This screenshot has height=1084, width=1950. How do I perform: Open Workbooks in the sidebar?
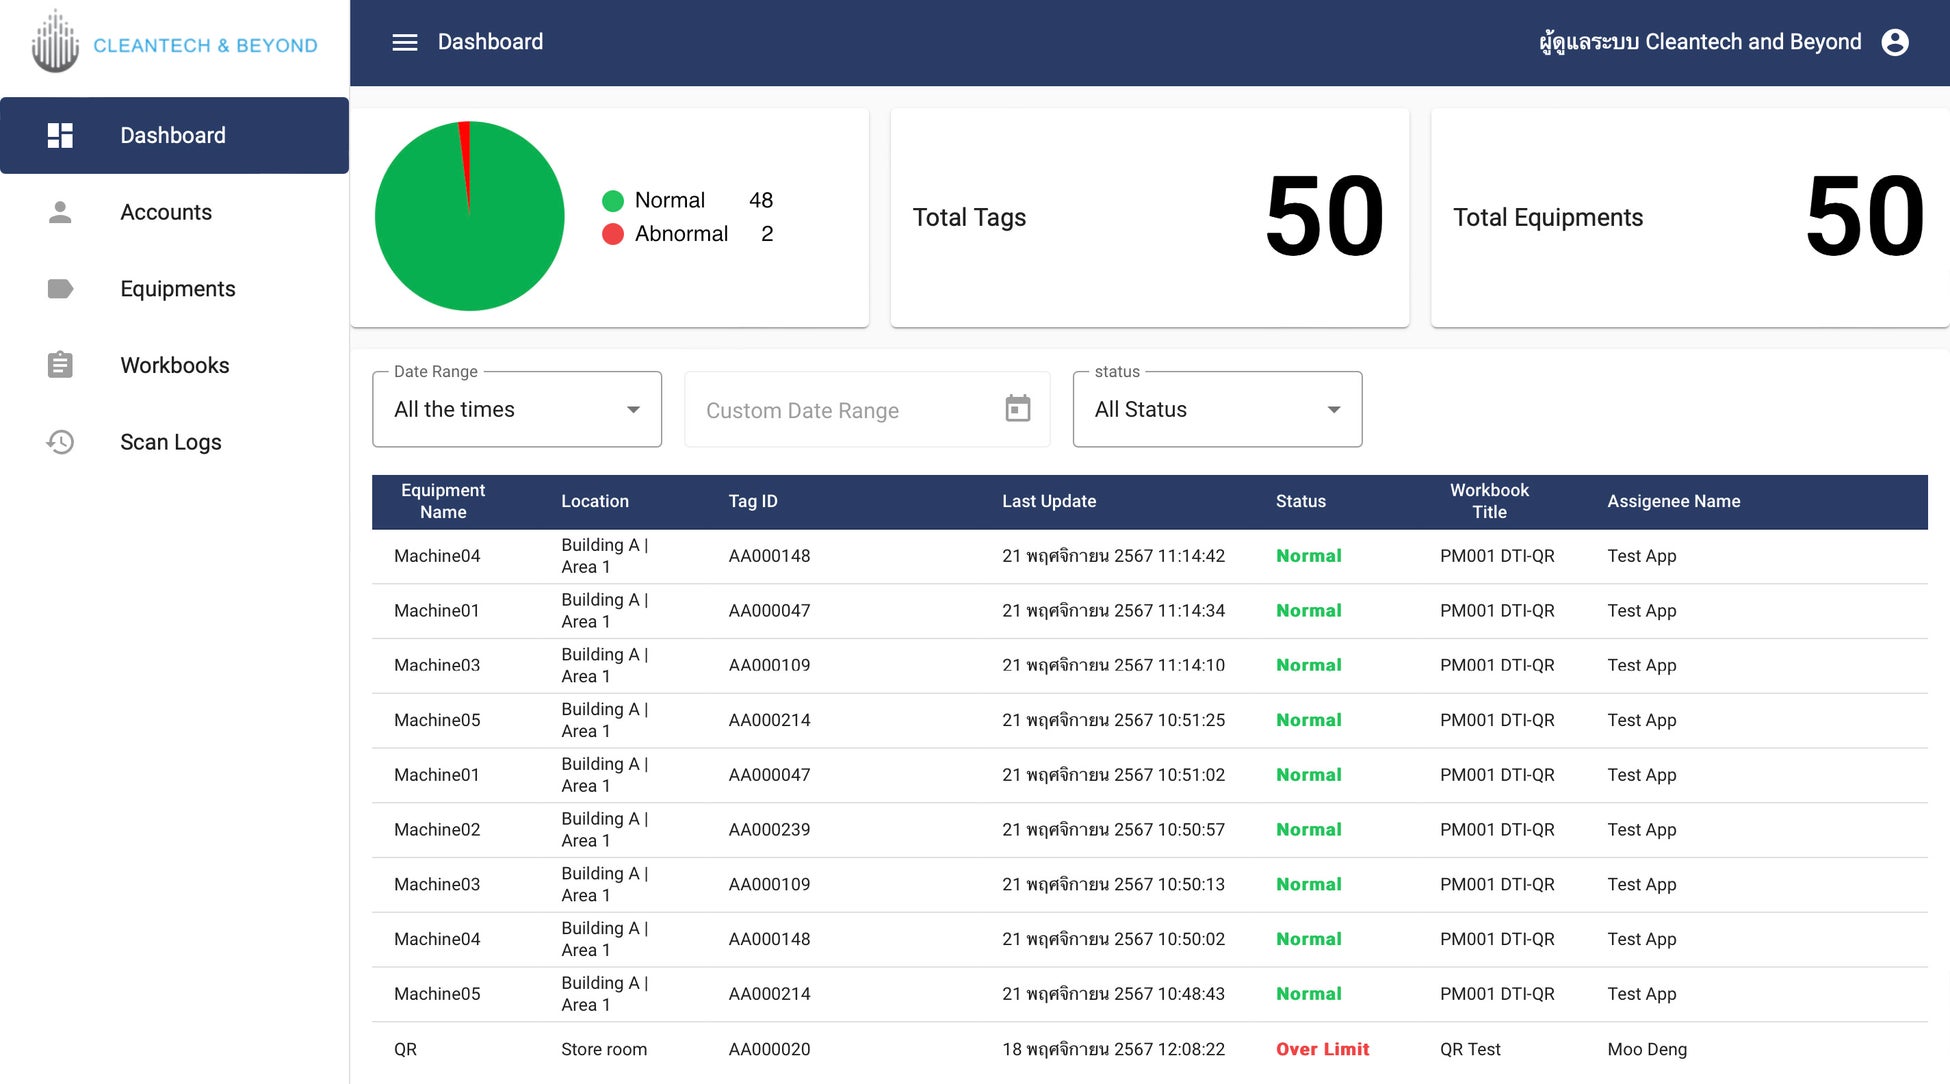[x=175, y=365]
